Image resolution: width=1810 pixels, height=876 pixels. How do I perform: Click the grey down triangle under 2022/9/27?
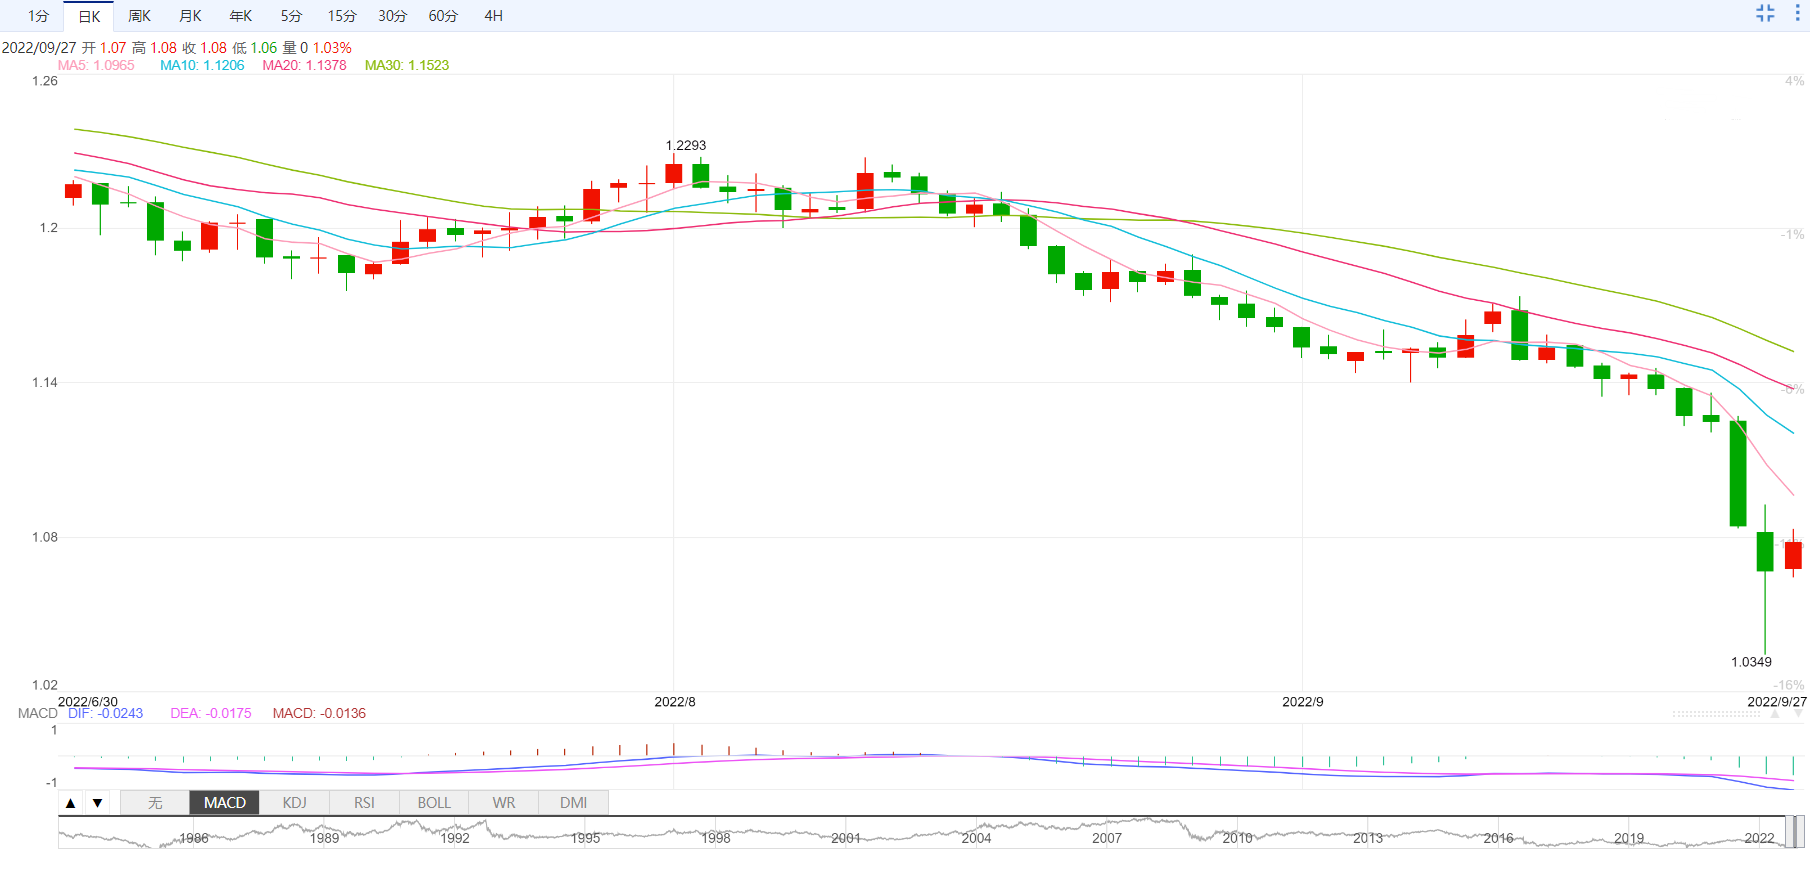coord(1798,715)
